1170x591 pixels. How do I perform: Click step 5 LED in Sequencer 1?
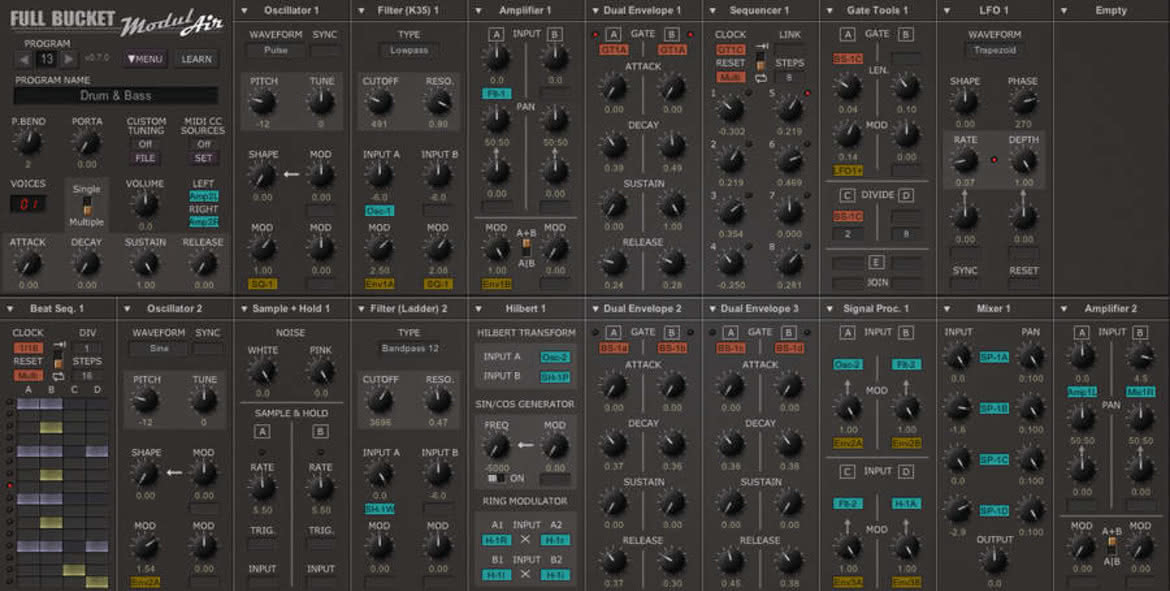pos(807,94)
